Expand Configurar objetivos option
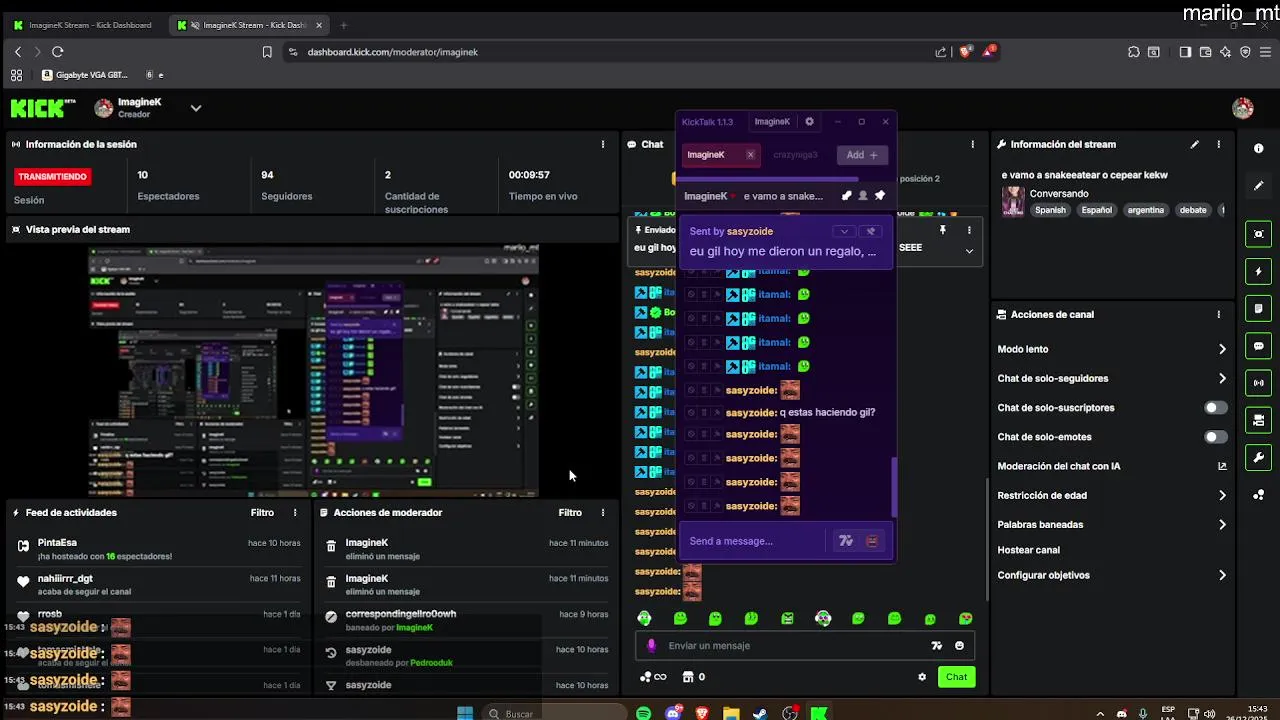 click(1221, 575)
